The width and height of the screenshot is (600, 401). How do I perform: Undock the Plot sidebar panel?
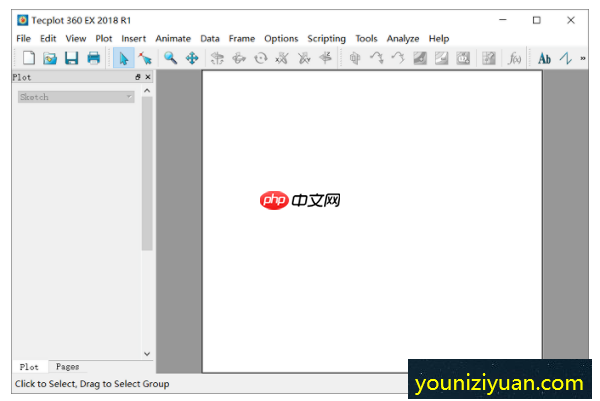click(x=138, y=77)
